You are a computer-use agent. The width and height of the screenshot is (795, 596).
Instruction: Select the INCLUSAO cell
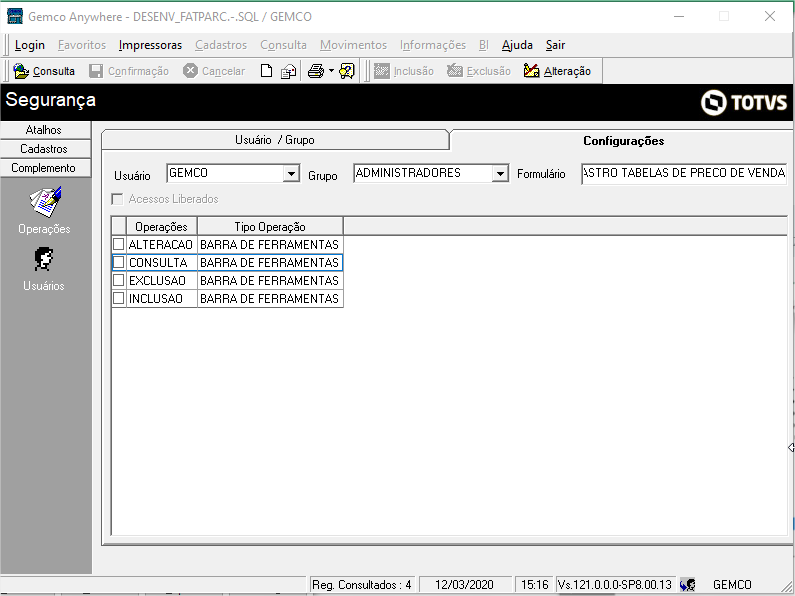[x=162, y=299]
